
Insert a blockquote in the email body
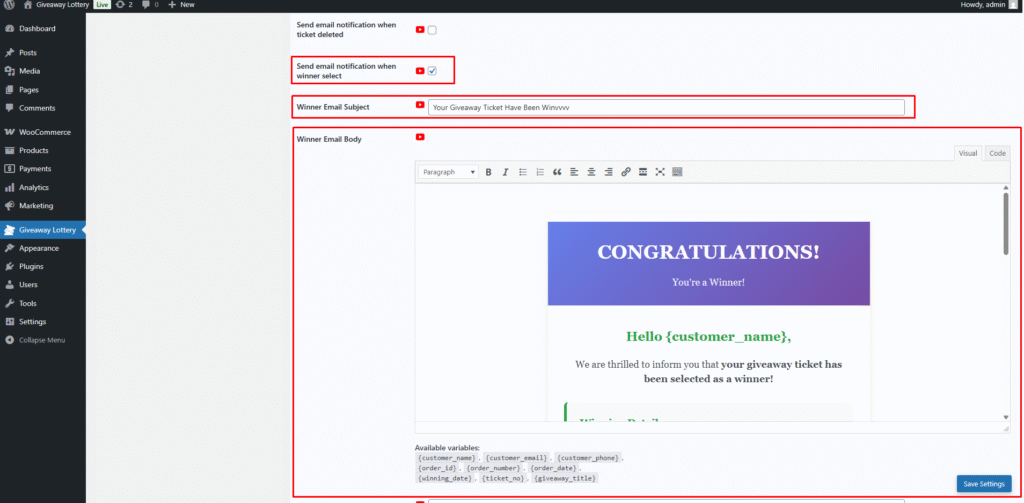557,172
